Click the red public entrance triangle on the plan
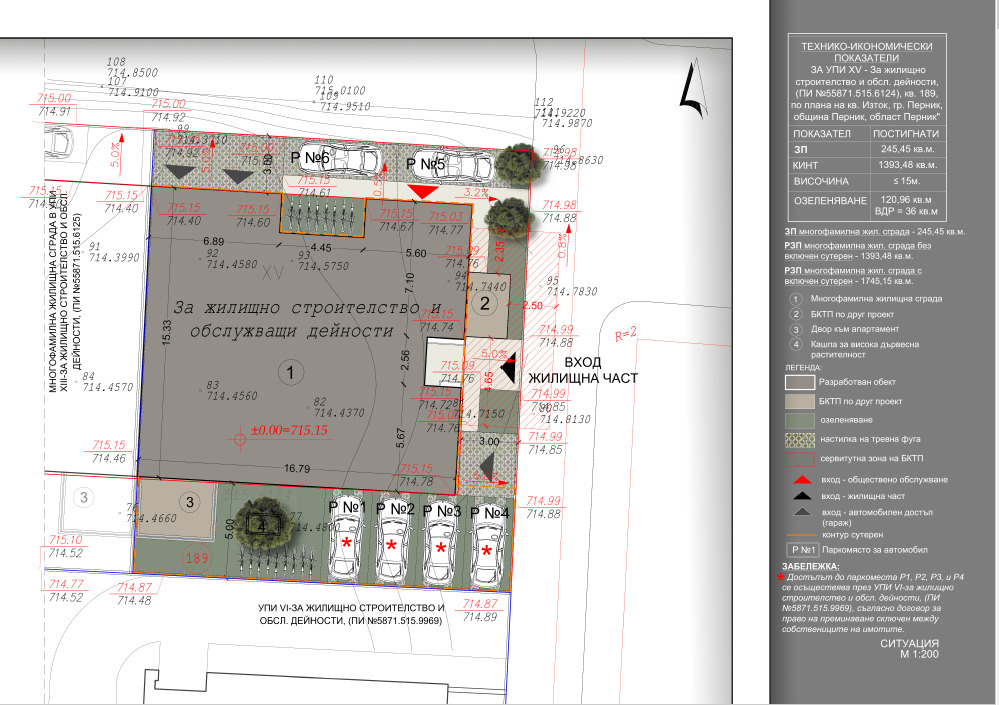This screenshot has height=705, width=999. click(423, 191)
